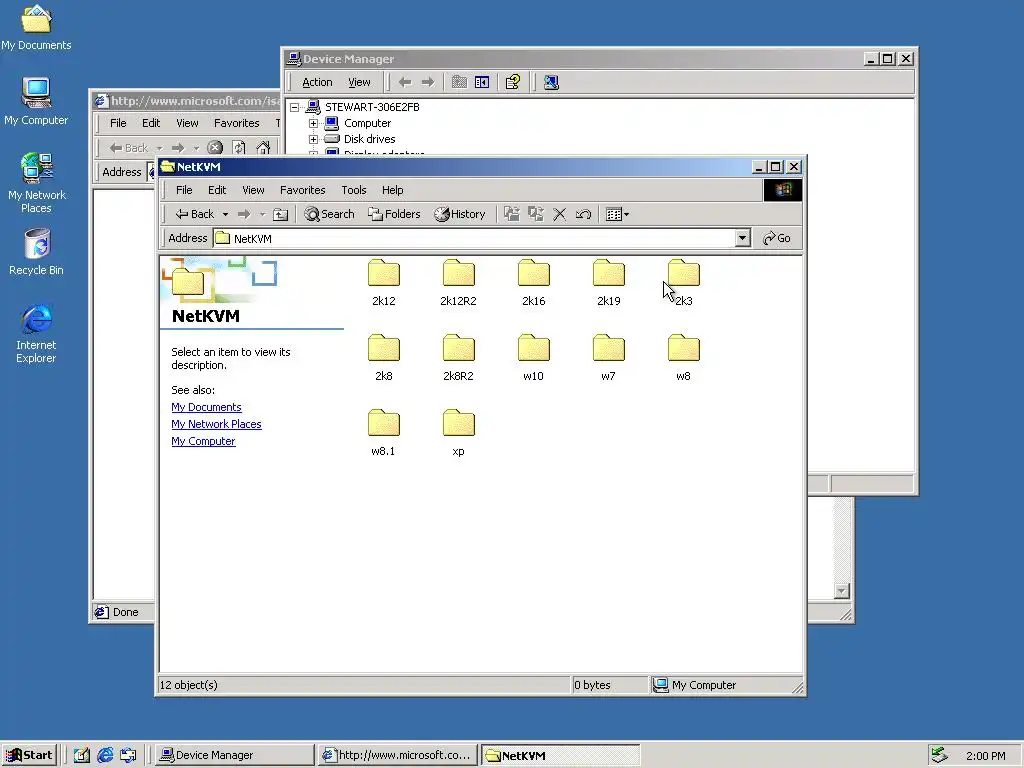Image resolution: width=1024 pixels, height=768 pixels.
Task: Open Recycle Bin desktop icon
Action: [x=37, y=251]
